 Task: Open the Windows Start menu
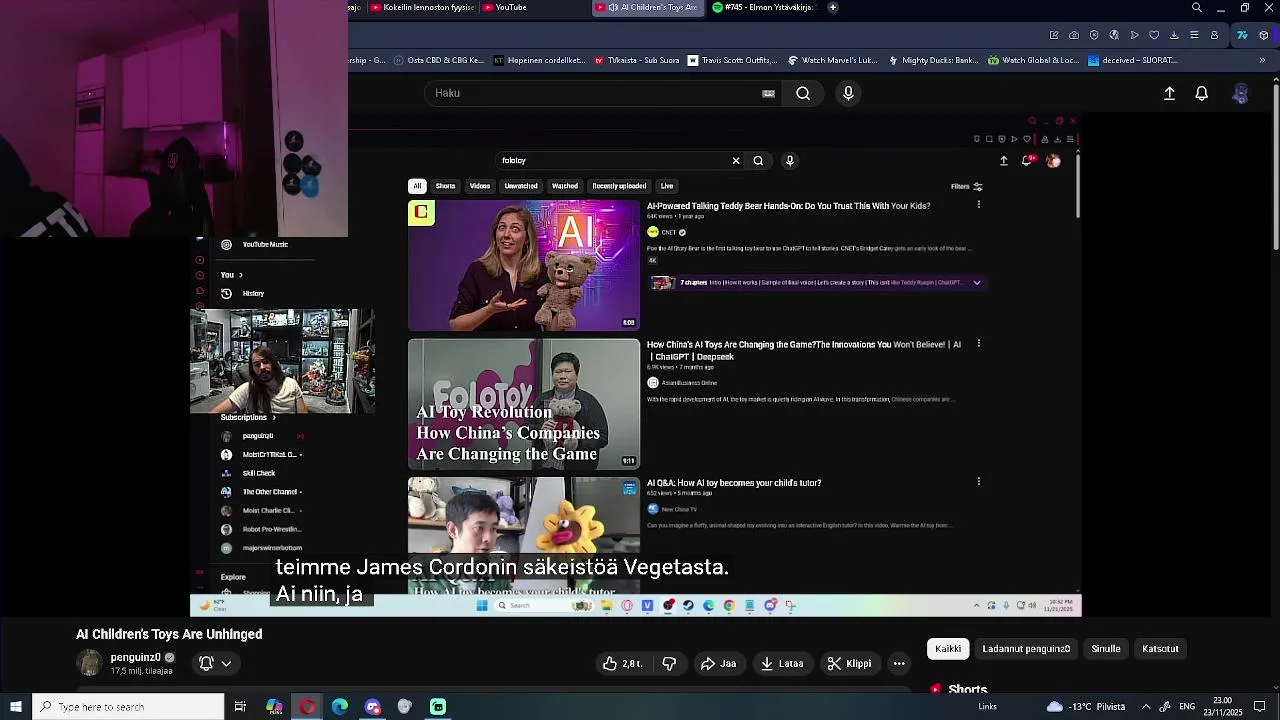(x=15, y=707)
